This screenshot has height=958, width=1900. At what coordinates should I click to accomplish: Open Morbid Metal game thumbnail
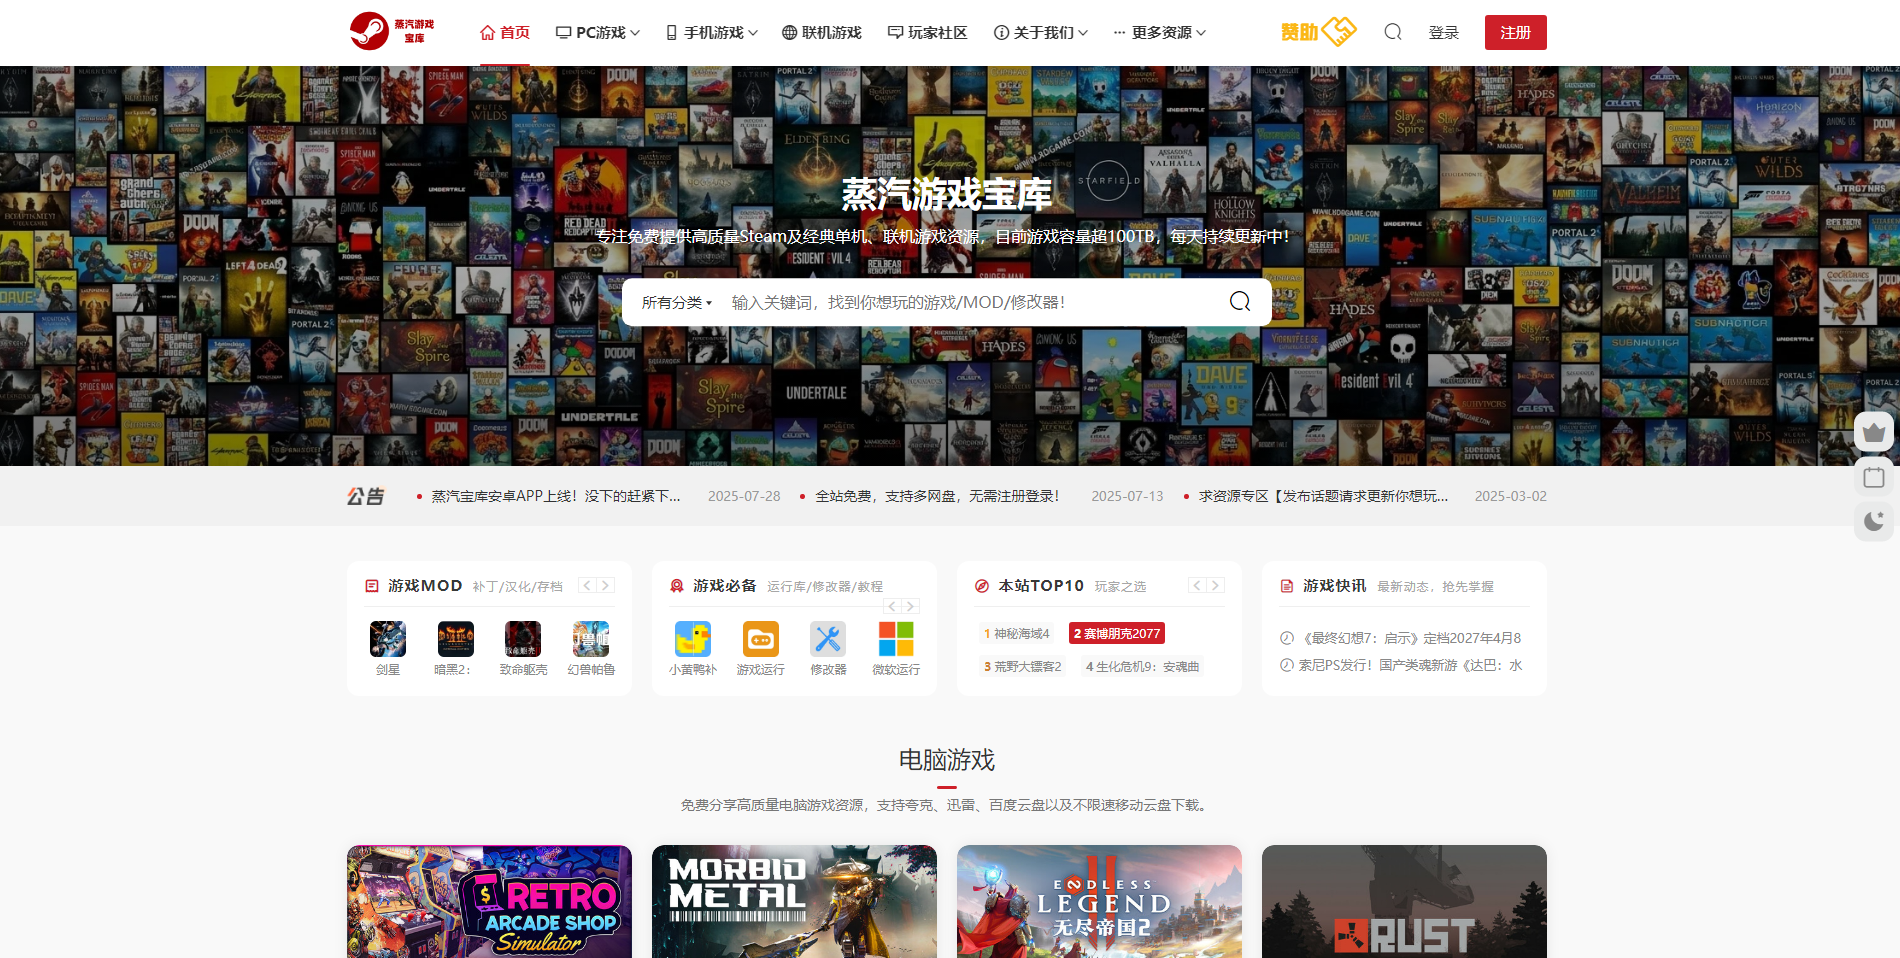click(794, 901)
